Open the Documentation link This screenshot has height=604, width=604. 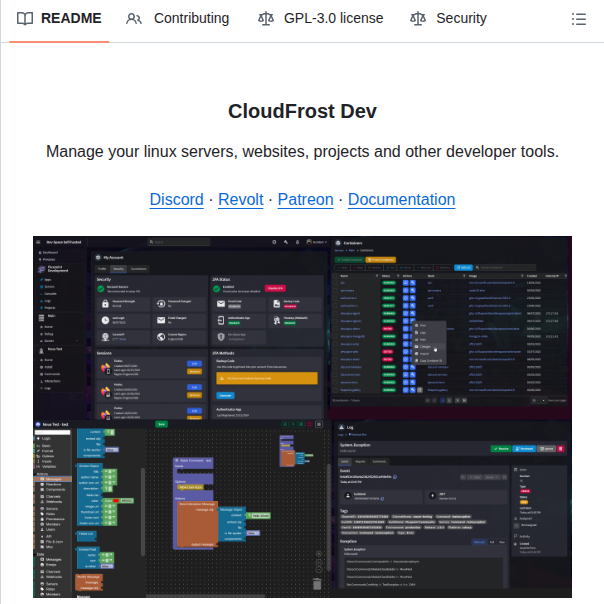[x=401, y=200]
